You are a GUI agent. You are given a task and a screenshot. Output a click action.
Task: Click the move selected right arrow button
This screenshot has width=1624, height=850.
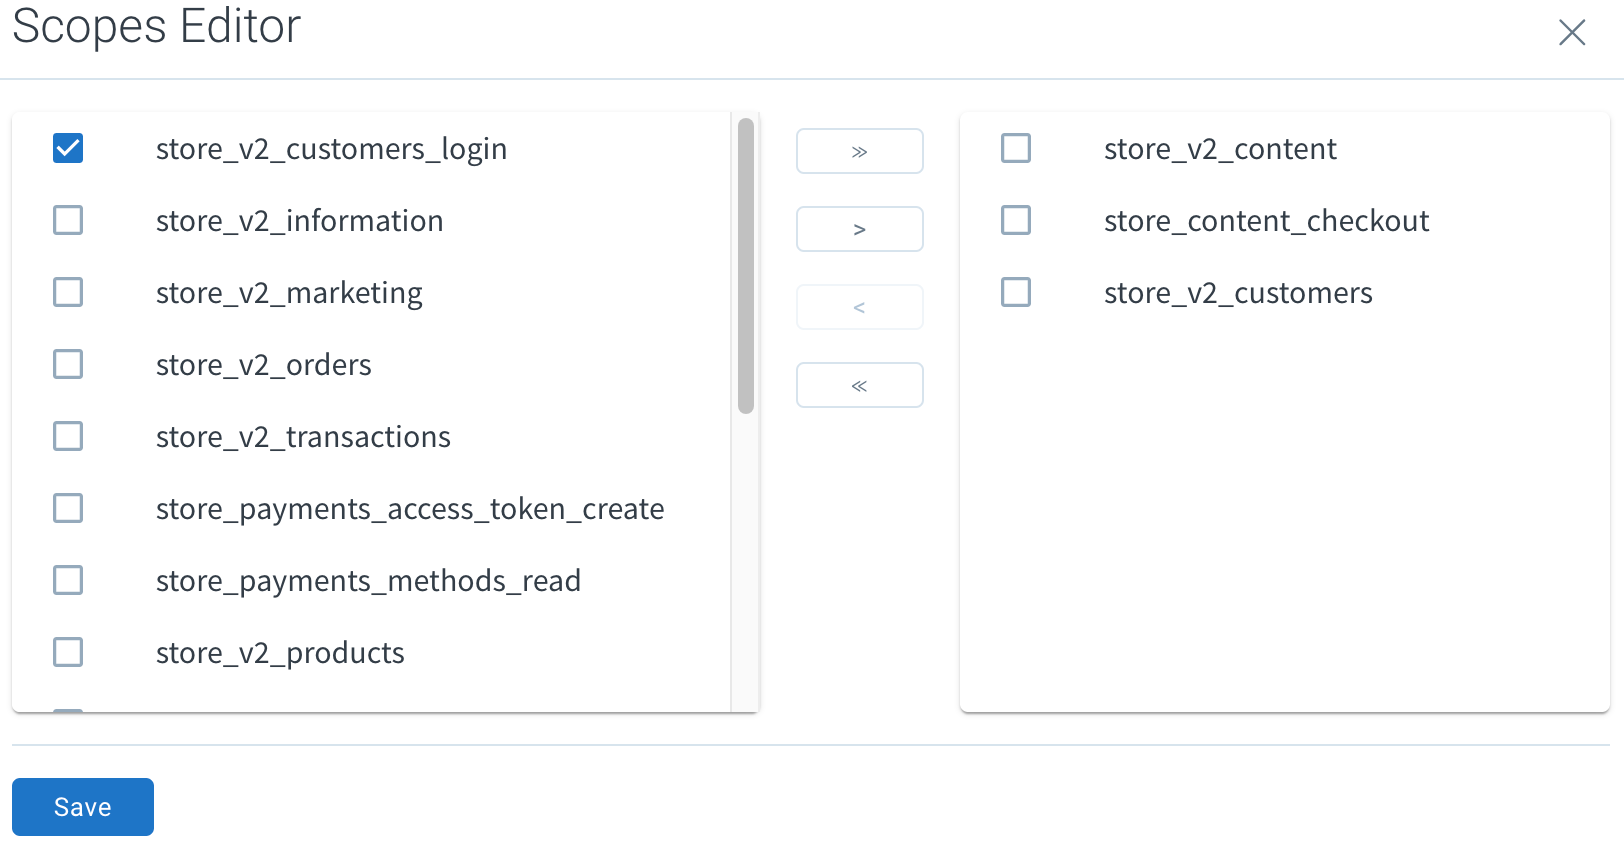pyautogui.click(x=859, y=229)
